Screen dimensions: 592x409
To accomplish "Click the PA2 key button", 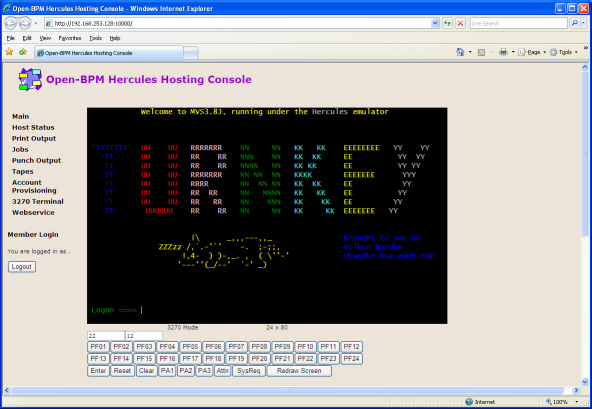I will coord(186,371).
